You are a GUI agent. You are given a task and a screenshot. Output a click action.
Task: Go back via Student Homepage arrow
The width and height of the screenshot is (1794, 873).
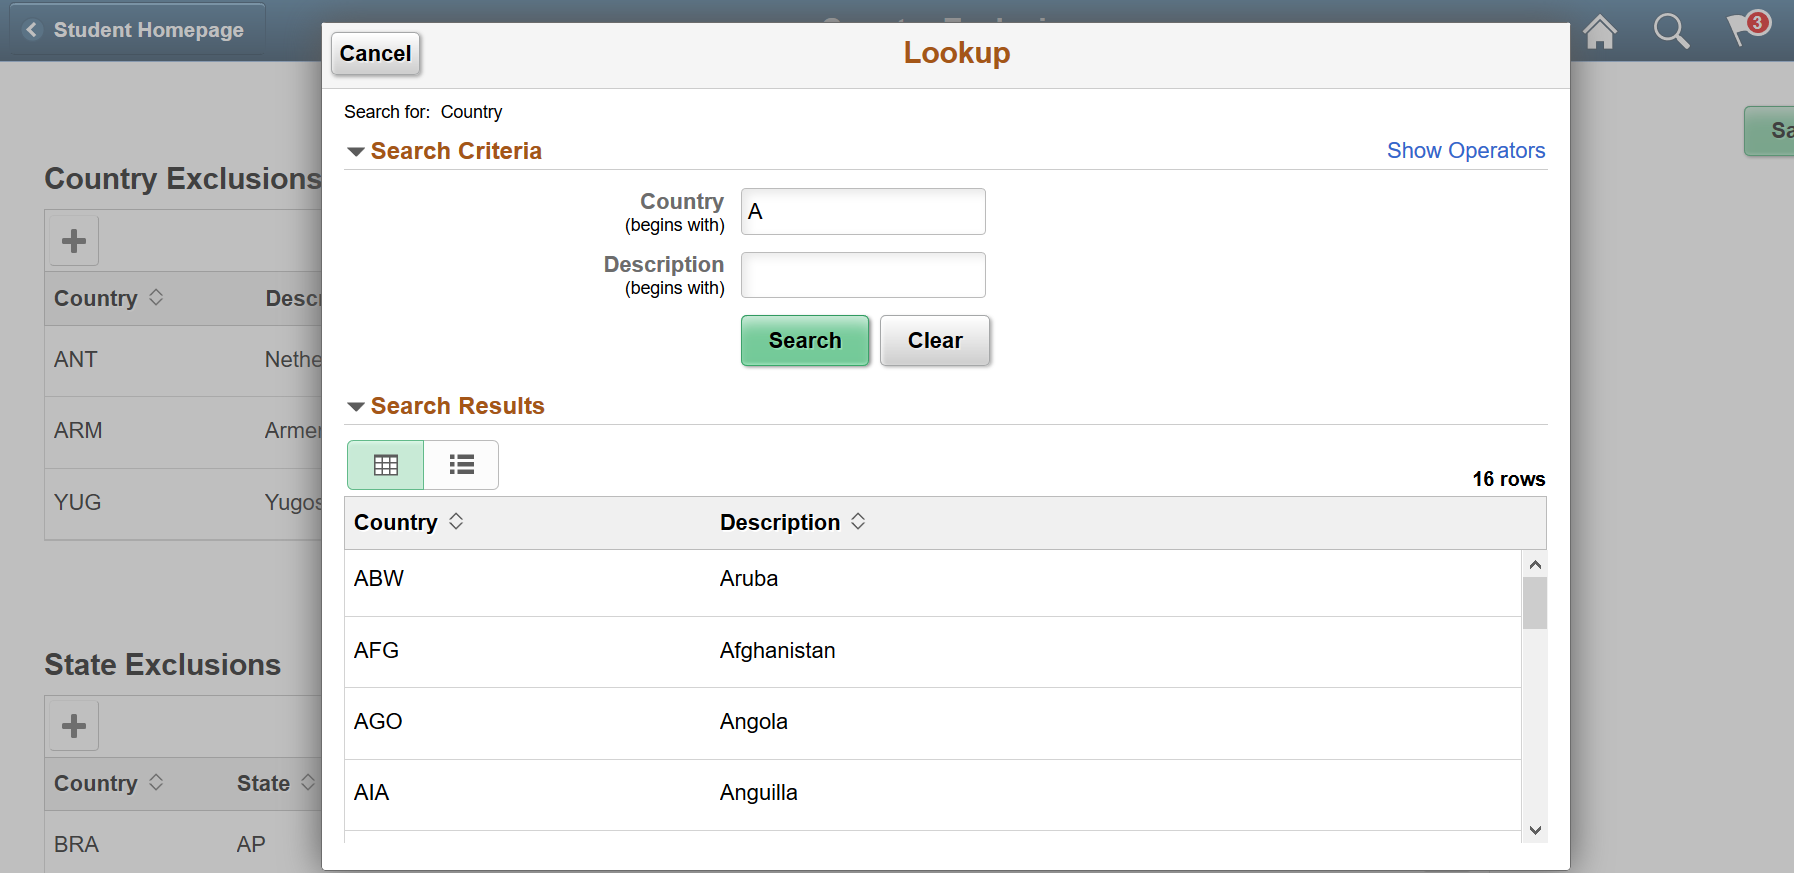click(x=32, y=30)
